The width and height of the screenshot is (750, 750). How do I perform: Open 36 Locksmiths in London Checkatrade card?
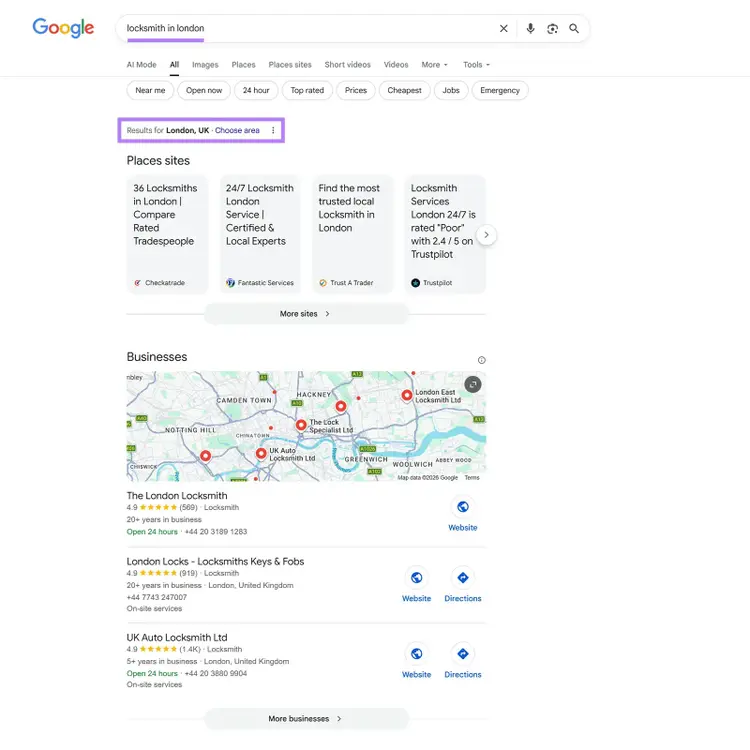click(x=167, y=234)
